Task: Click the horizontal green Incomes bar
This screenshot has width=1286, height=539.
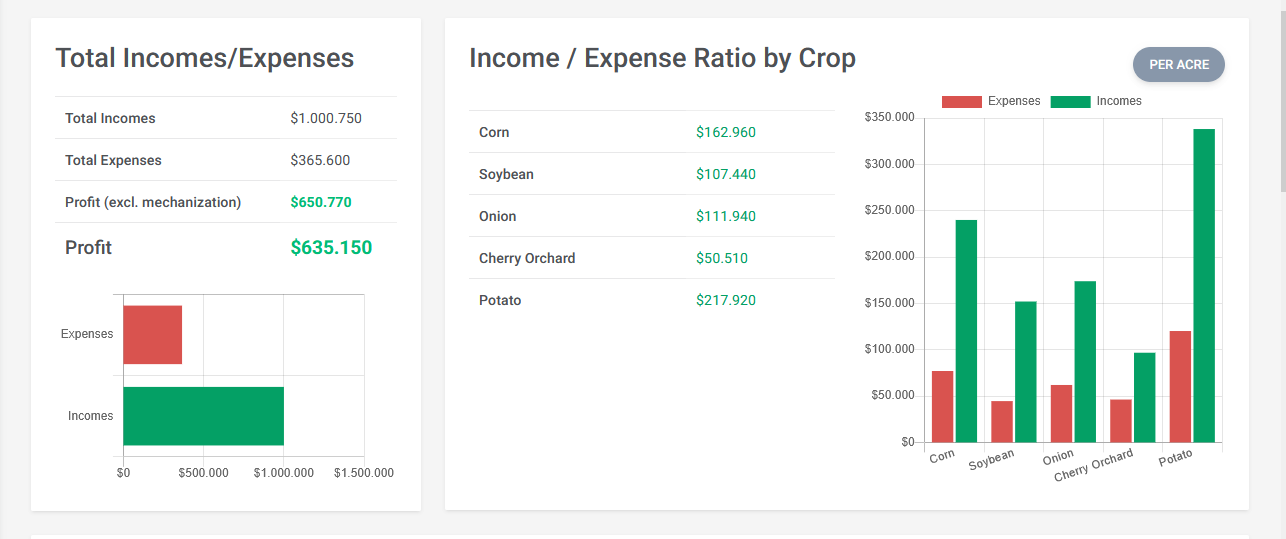Action: 203,416
